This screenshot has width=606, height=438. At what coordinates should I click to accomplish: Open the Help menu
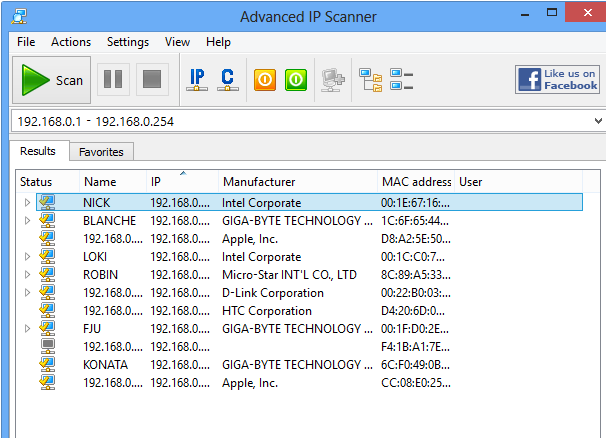pyautogui.click(x=218, y=42)
